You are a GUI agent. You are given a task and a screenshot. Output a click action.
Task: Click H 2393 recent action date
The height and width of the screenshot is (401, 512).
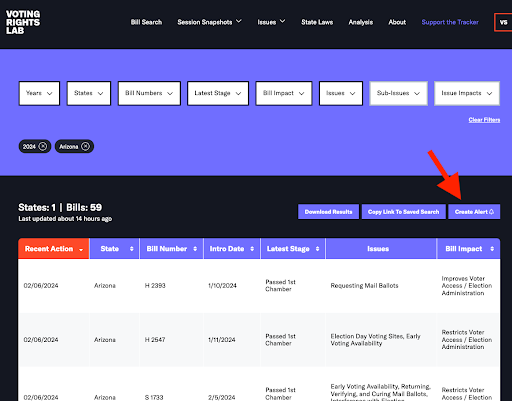coord(41,286)
